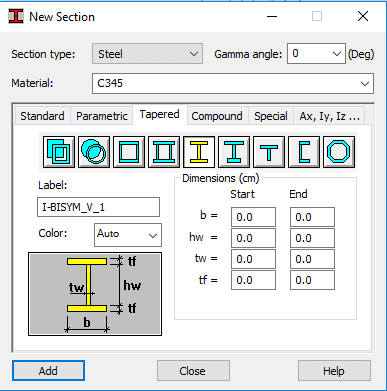Open the Compound tab
This screenshot has height=391, width=387.
pyautogui.click(x=217, y=116)
